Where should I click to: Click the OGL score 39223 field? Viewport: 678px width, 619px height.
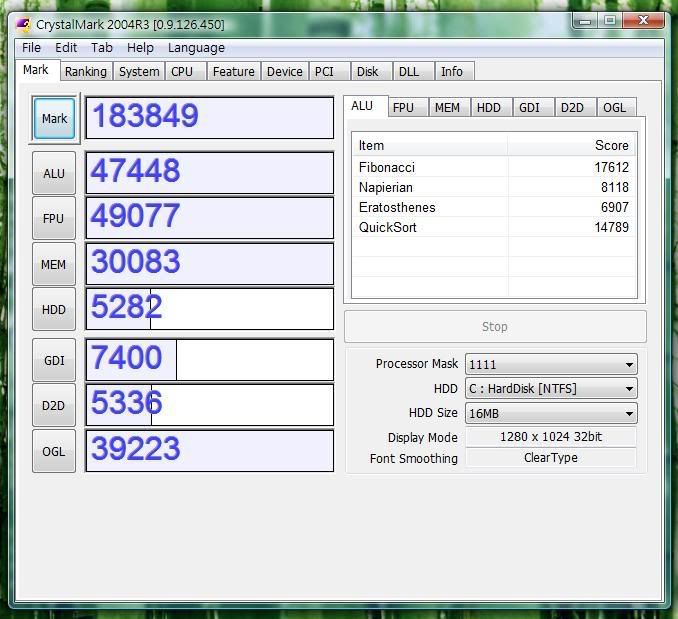pyautogui.click(x=210, y=451)
